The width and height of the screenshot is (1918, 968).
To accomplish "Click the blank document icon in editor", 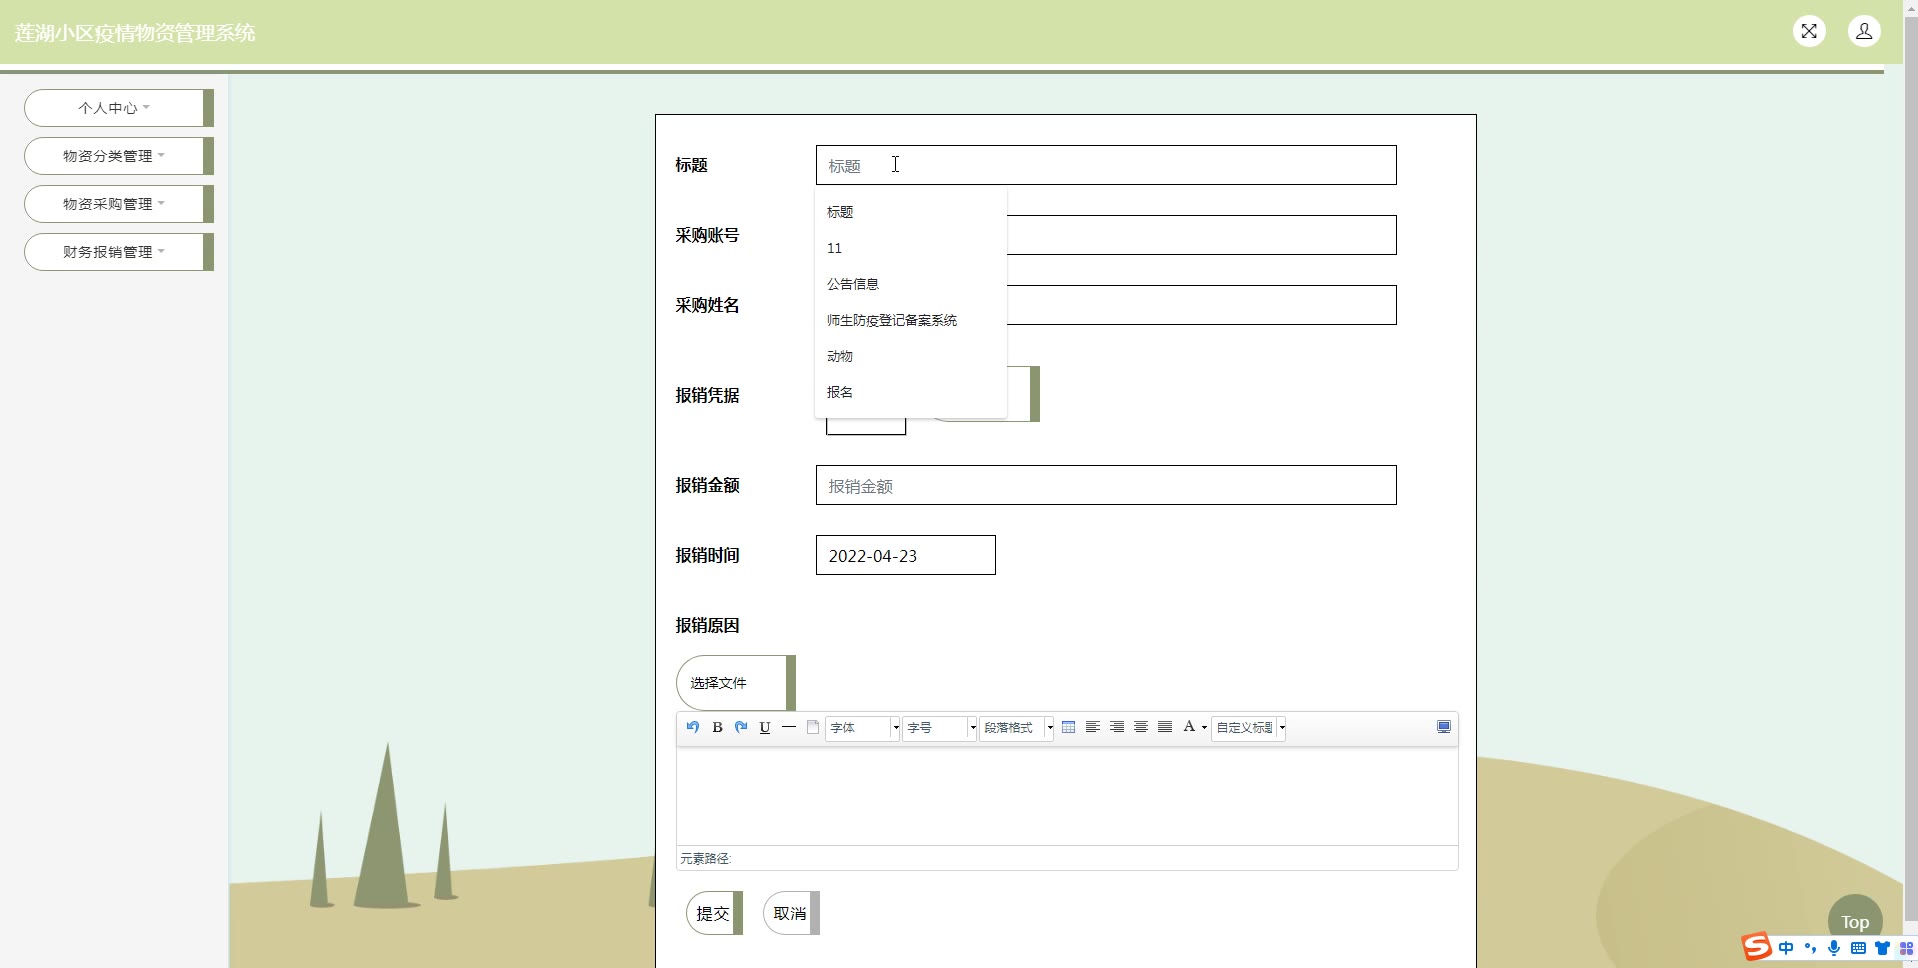I will [813, 727].
